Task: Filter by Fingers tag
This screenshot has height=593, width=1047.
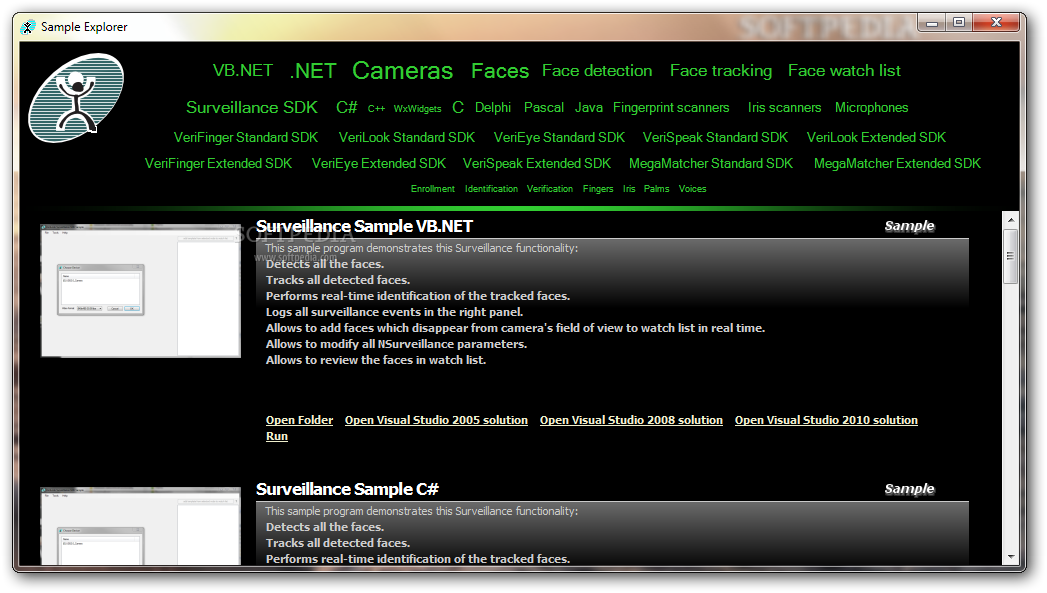Action: pyautogui.click(x=598, y=189)
